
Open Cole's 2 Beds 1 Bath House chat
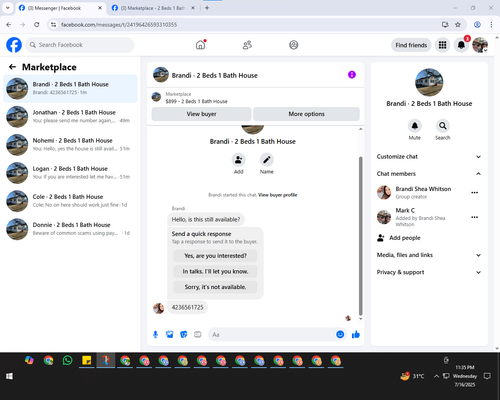pos(70,201)
